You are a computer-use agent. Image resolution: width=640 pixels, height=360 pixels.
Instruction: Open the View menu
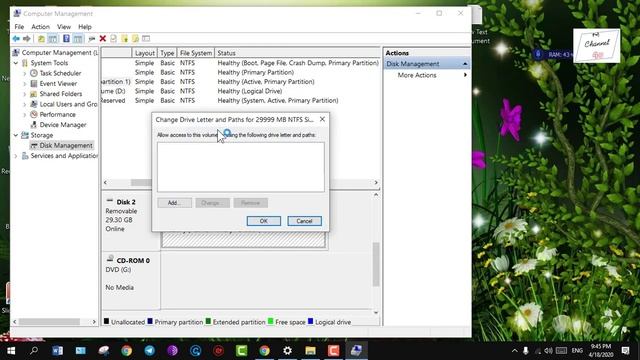(64, 27)
